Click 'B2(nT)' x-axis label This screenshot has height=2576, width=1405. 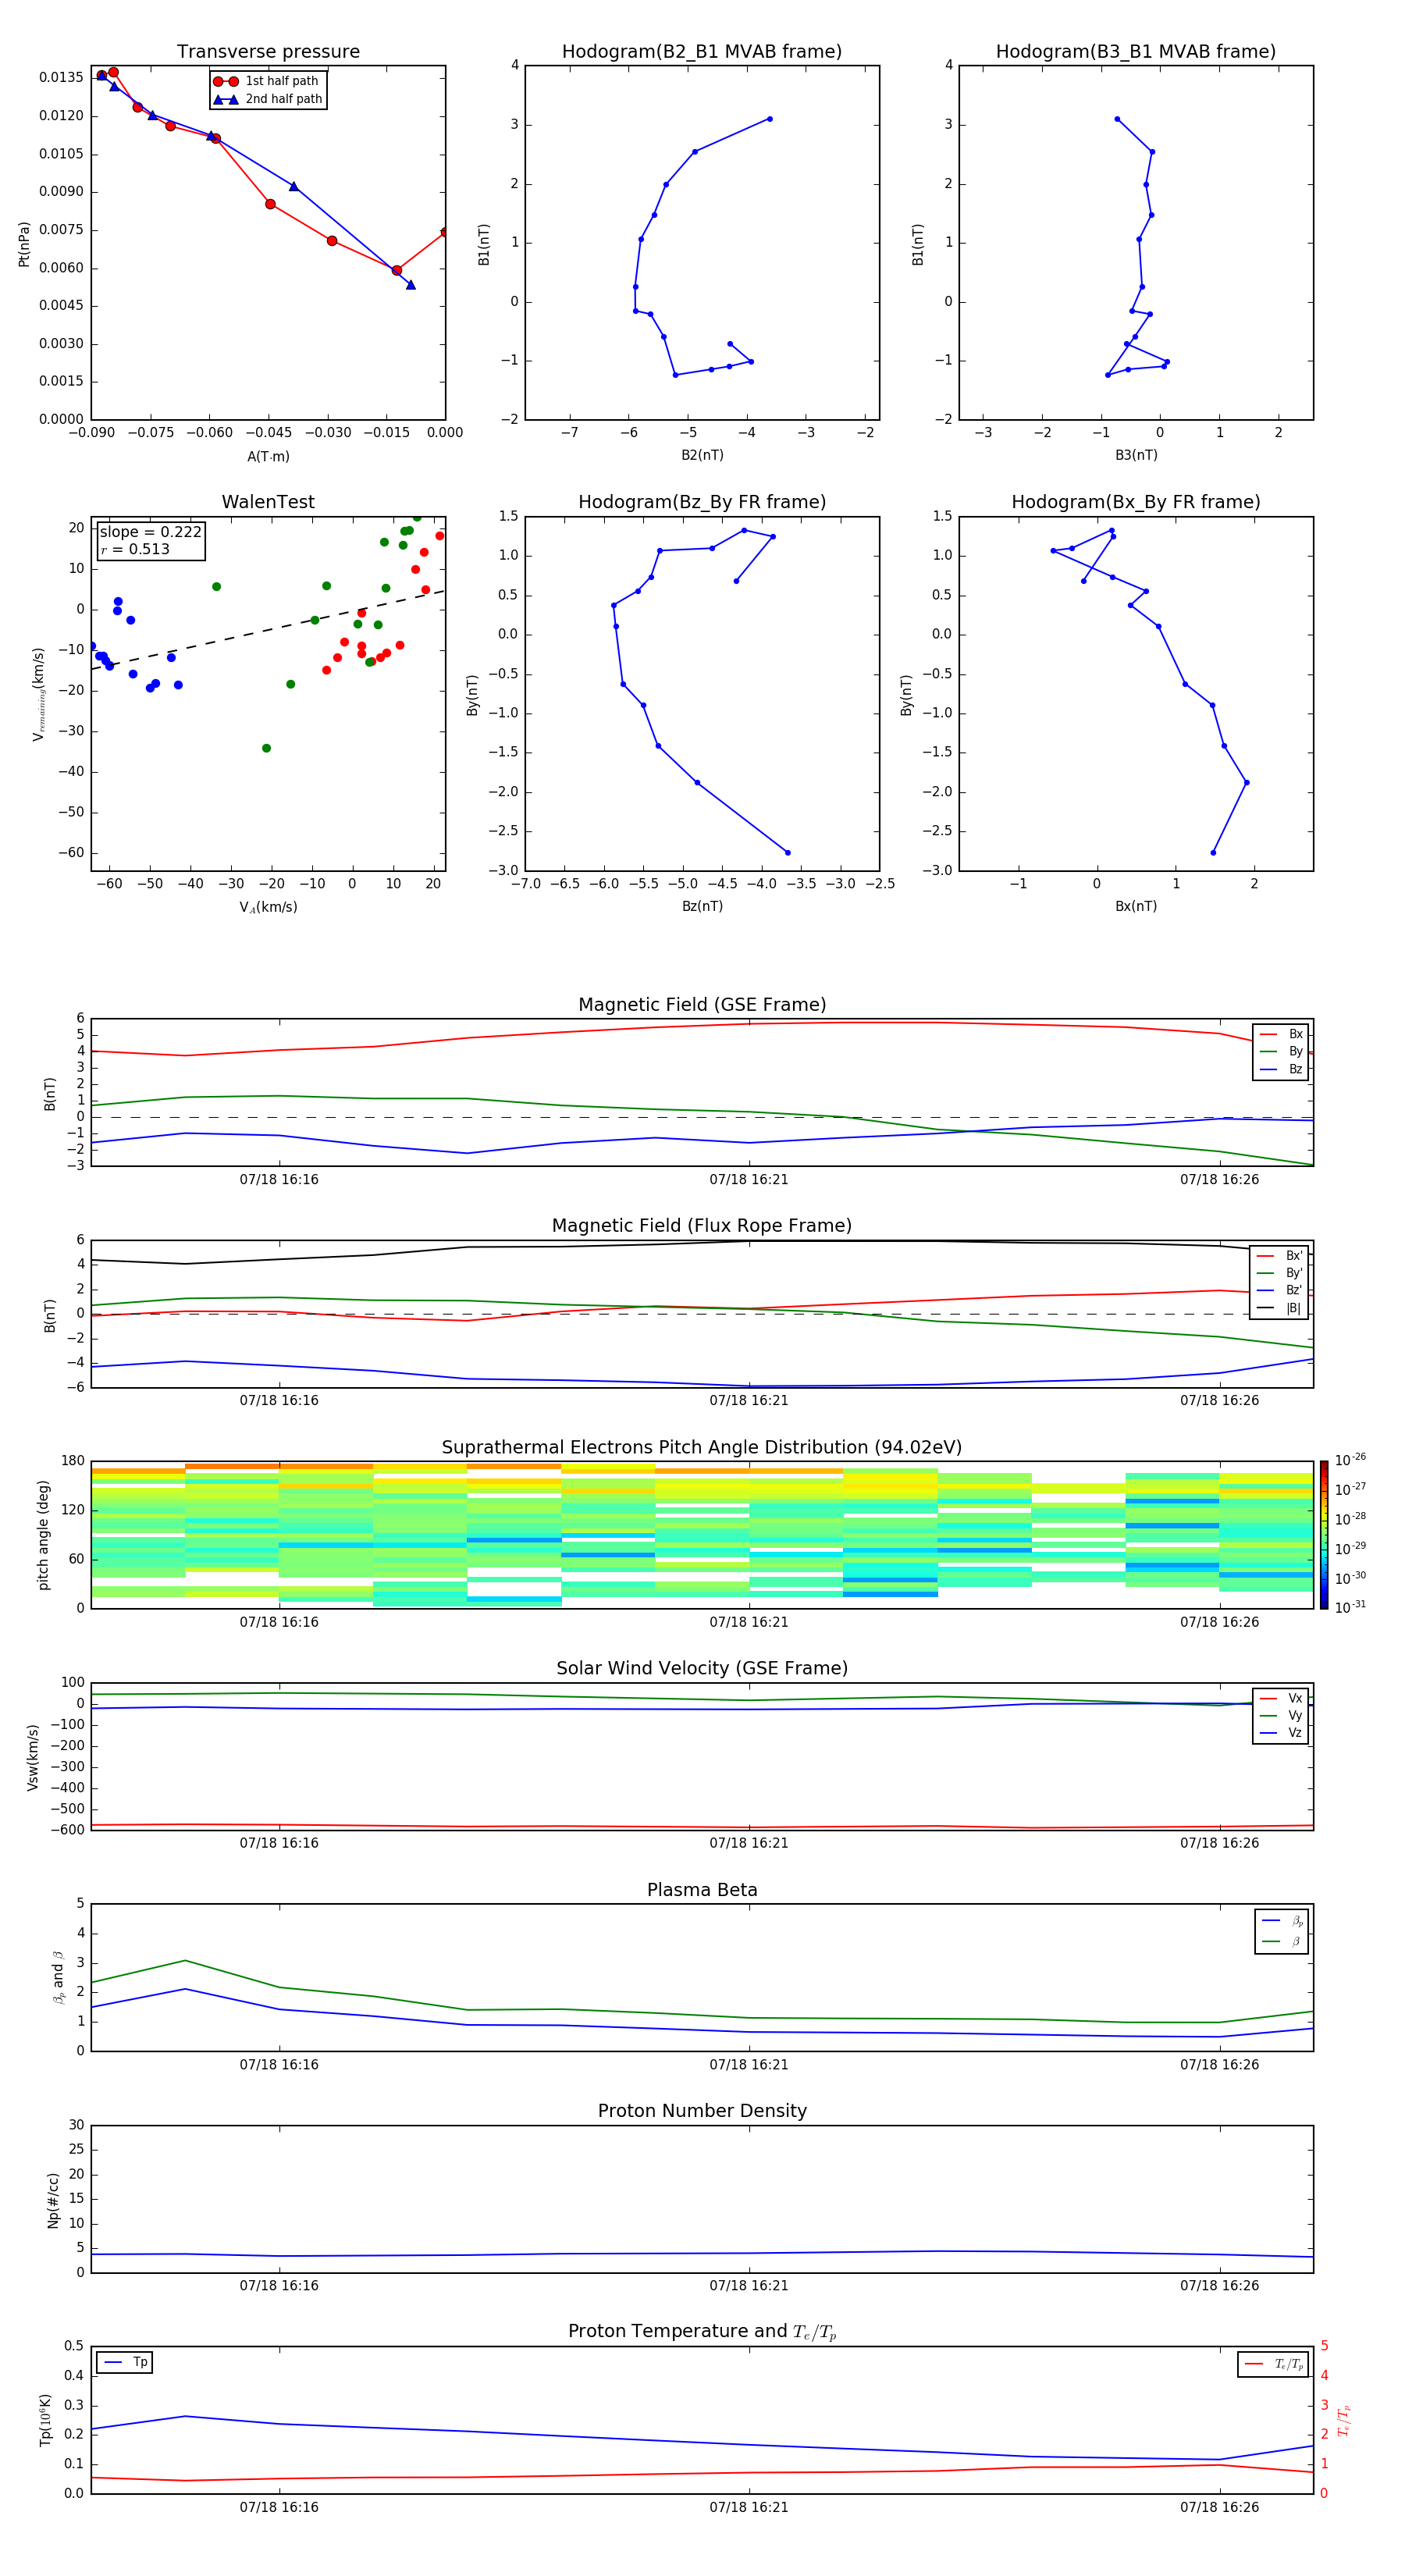coord(702,455)
